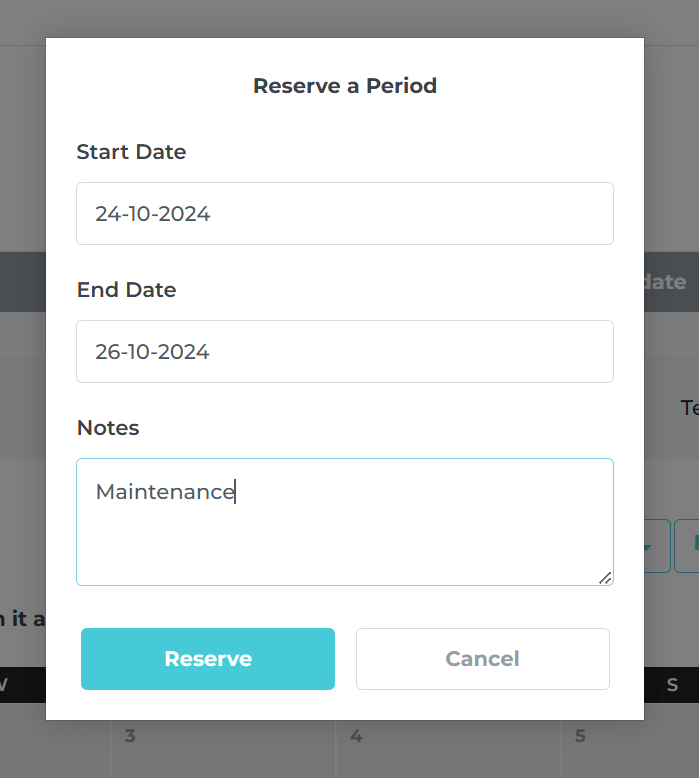Click the End Date label

[127, 290]
